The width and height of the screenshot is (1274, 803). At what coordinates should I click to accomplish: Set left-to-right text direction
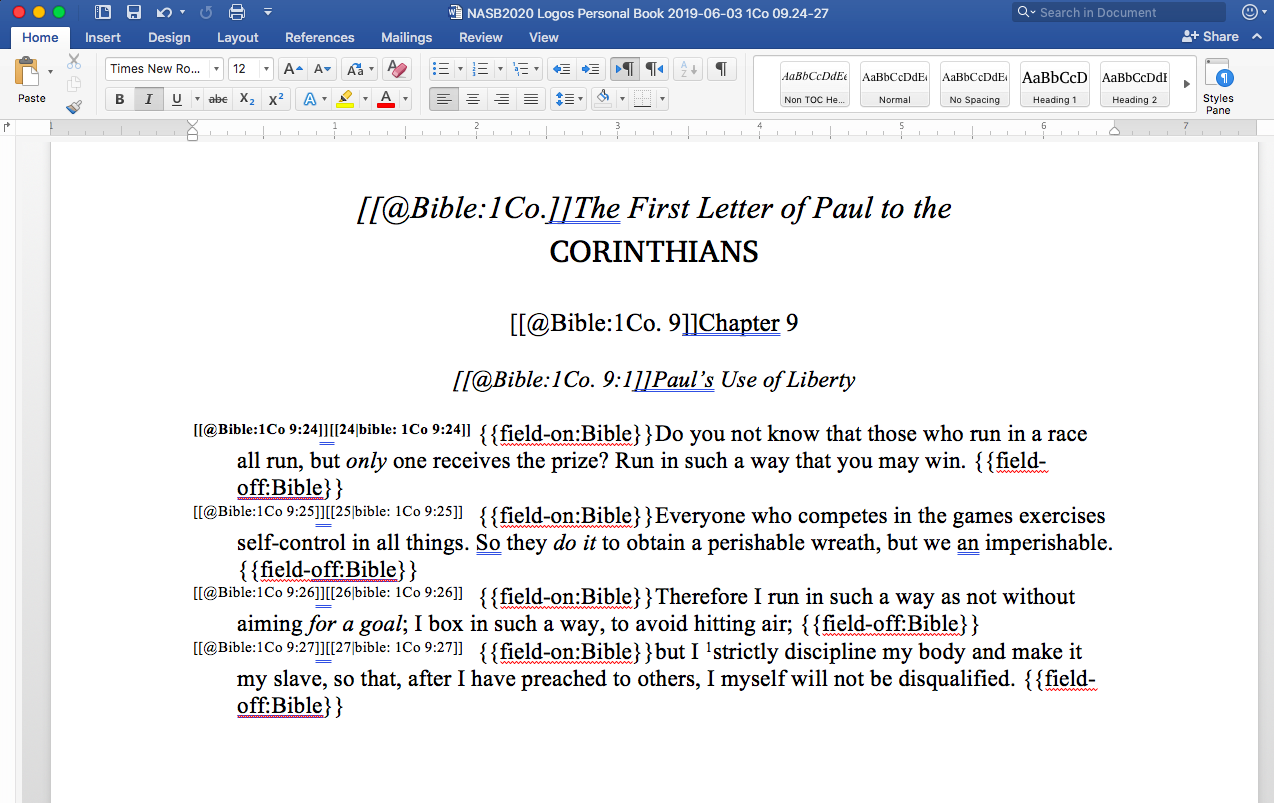pos(624,69)
